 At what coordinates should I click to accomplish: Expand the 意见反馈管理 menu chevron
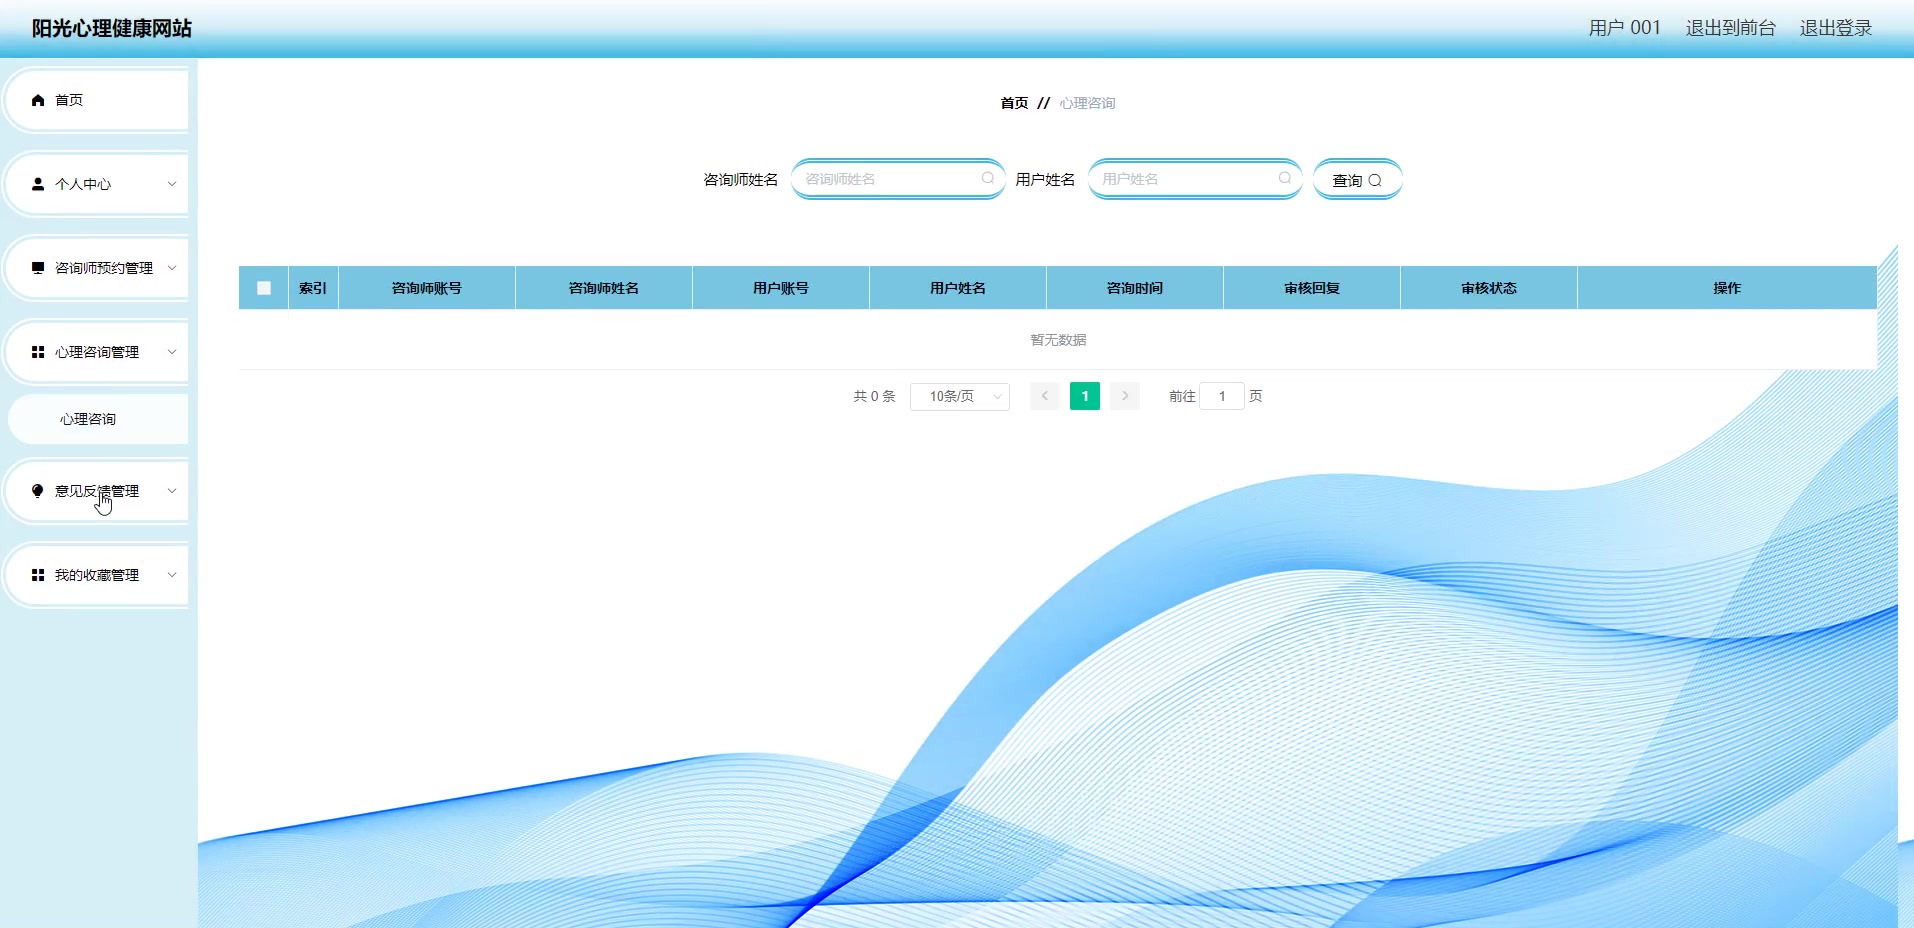click(x=172, y=491)
